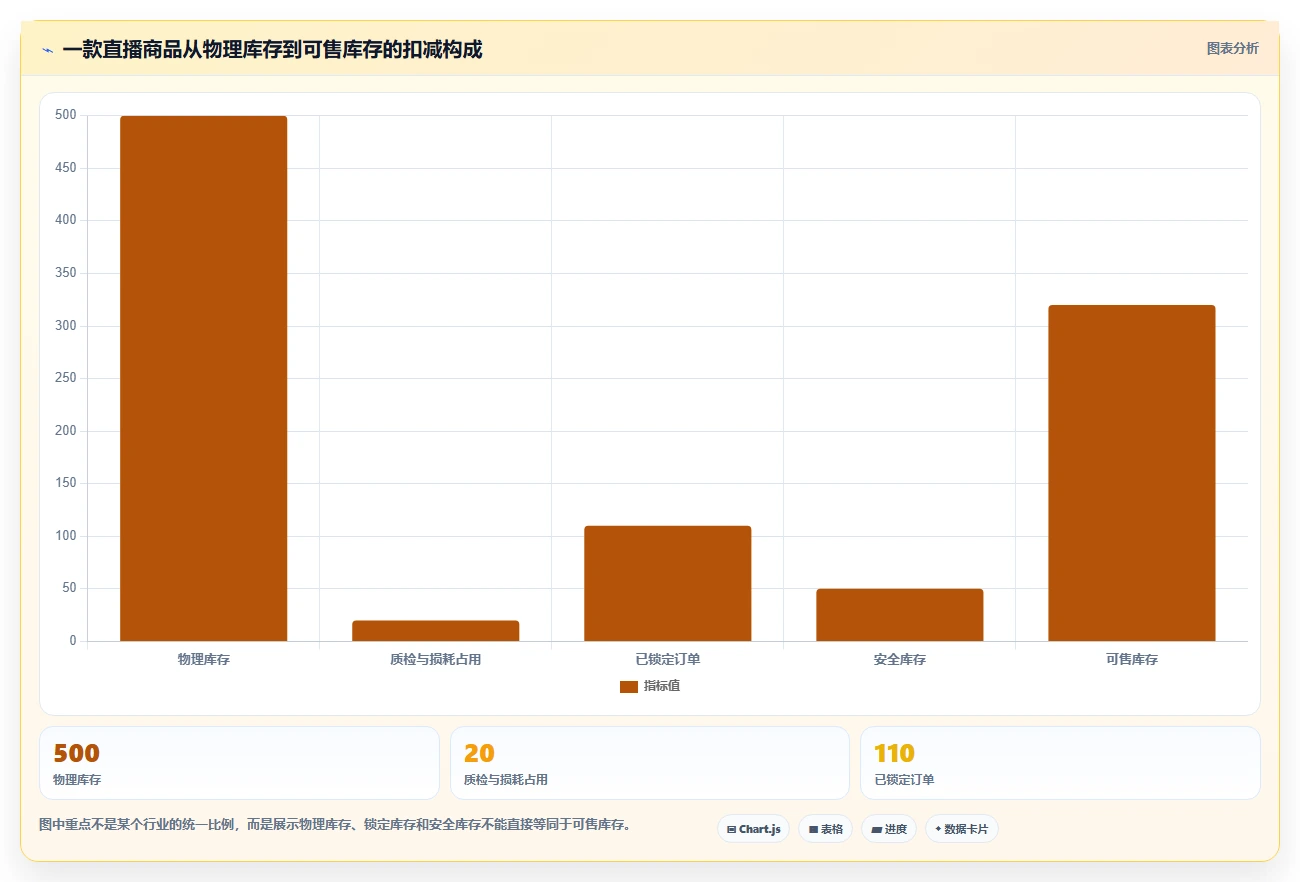Click the x-axis label 已锁定订单
This screenshot has width=1300, height=882.
point(668,660)
